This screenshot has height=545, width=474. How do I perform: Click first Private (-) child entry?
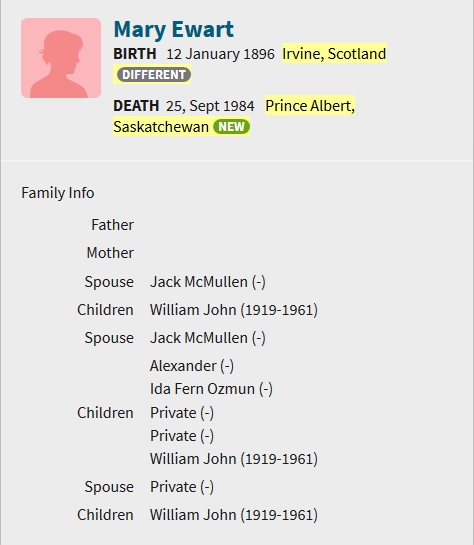(x=182, y=413)
